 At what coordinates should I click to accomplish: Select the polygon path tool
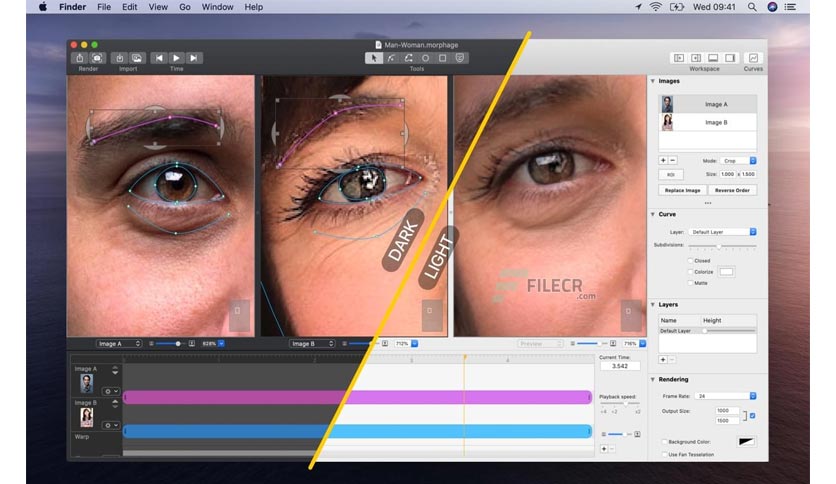[x=408, y=58]
